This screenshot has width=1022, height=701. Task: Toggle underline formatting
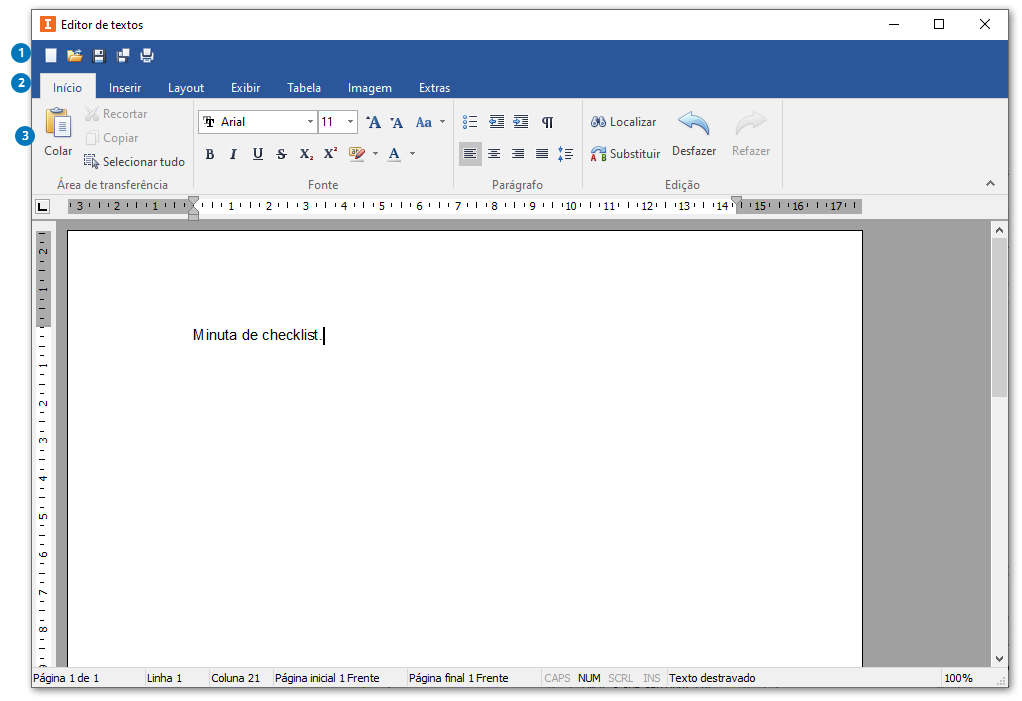coord(258,154)
